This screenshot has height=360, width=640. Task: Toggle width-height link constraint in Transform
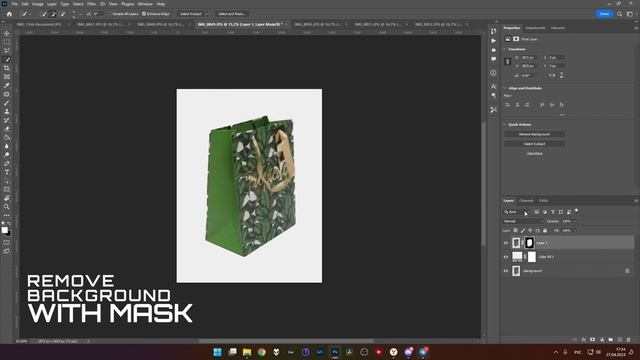click(507, 62)
